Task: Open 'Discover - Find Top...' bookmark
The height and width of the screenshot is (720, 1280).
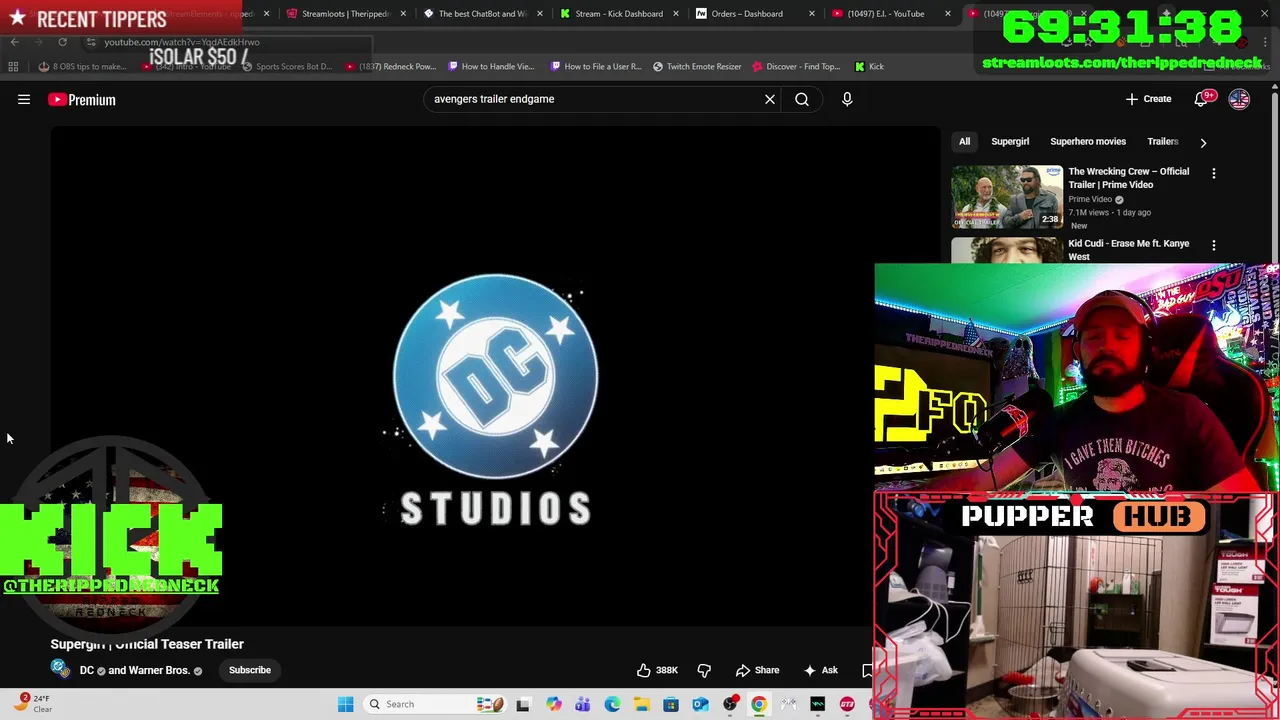Action: (x=796, y=66)
